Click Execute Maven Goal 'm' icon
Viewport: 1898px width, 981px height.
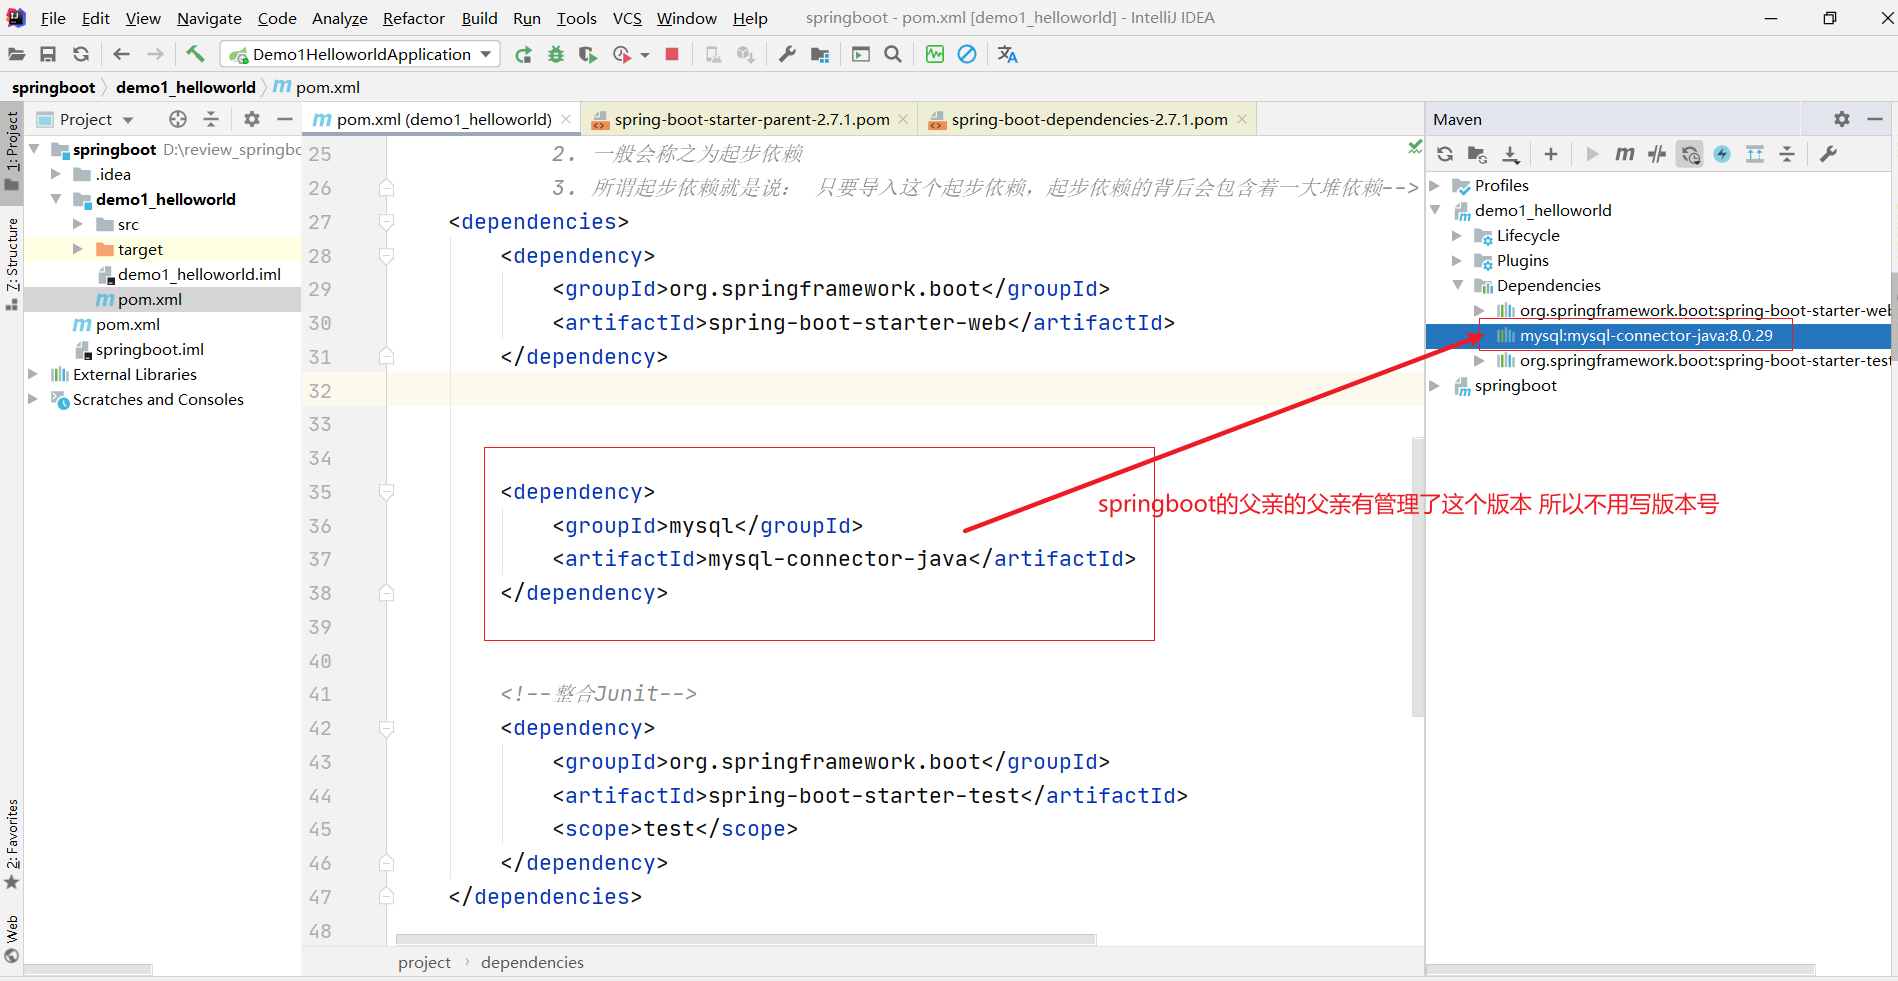[x=1625, y=154]
